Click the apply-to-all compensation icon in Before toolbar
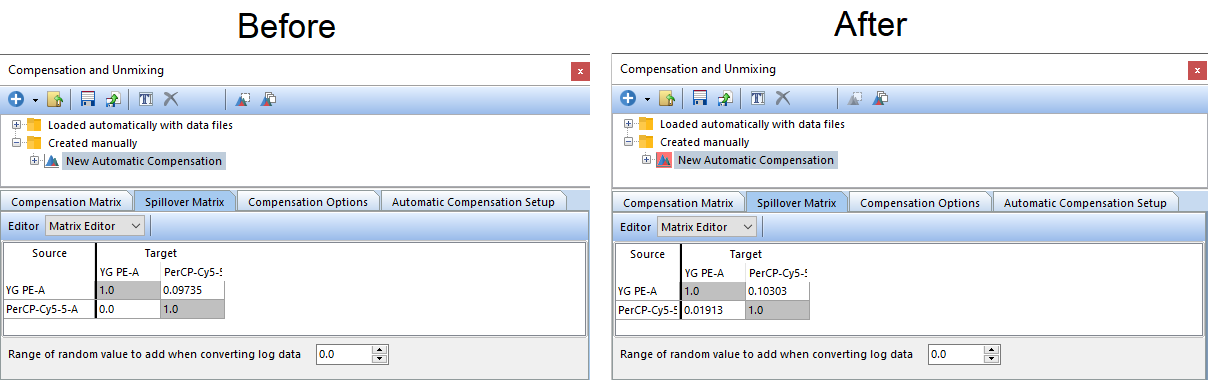 (268, 99)
